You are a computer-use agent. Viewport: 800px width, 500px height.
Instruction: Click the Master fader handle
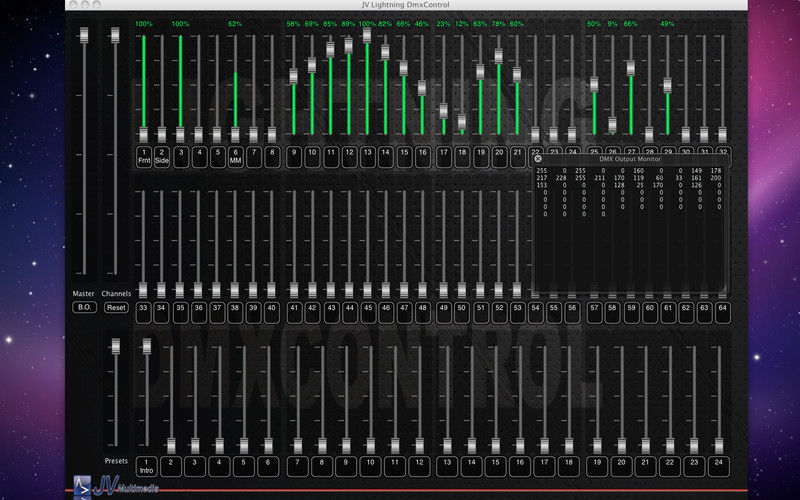(84, 35)
